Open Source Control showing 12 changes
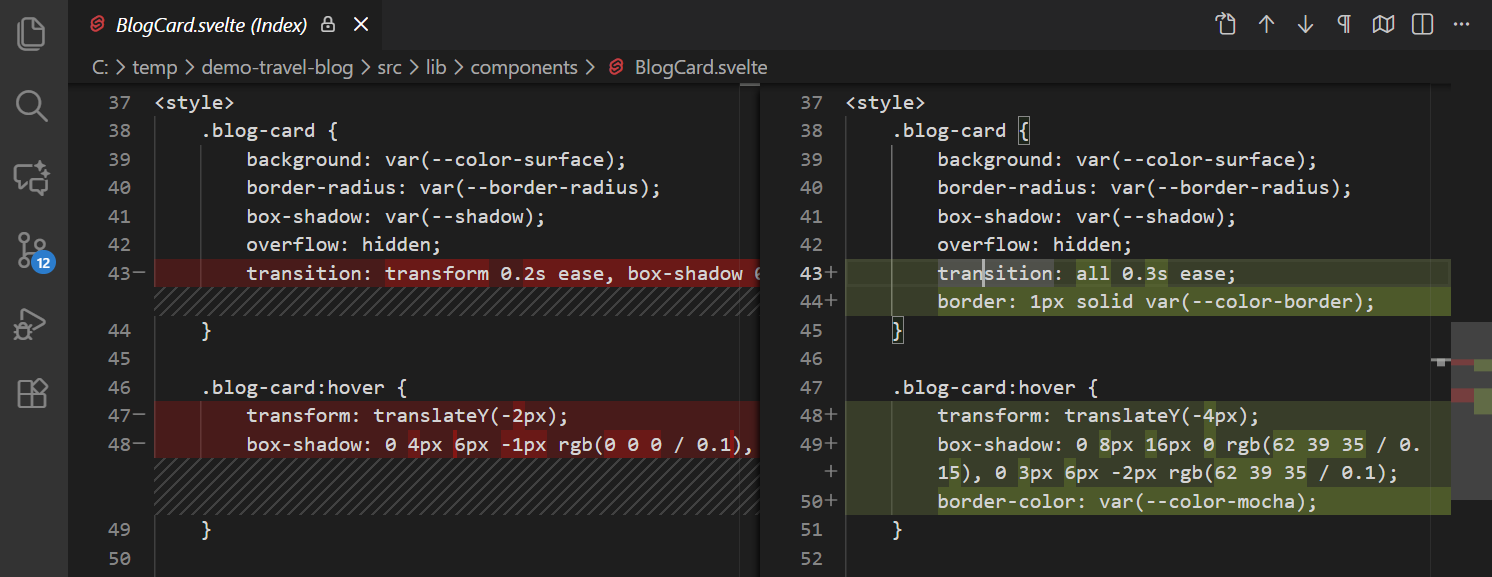The height and width of the screenshot is (577, 1492). coord(32,250)
